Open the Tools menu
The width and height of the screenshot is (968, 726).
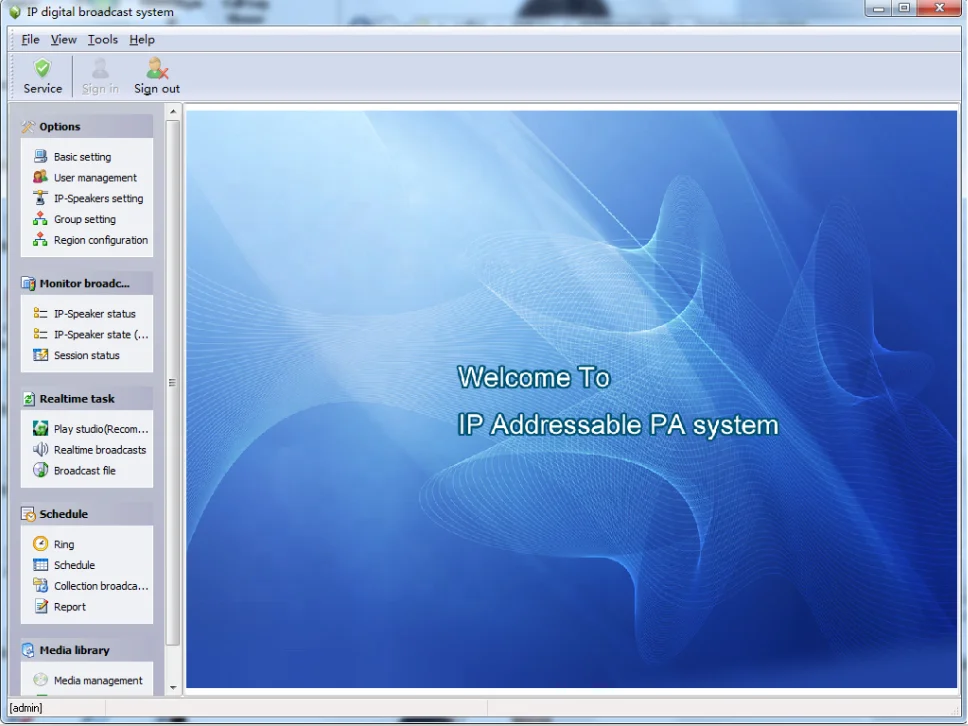102,39
